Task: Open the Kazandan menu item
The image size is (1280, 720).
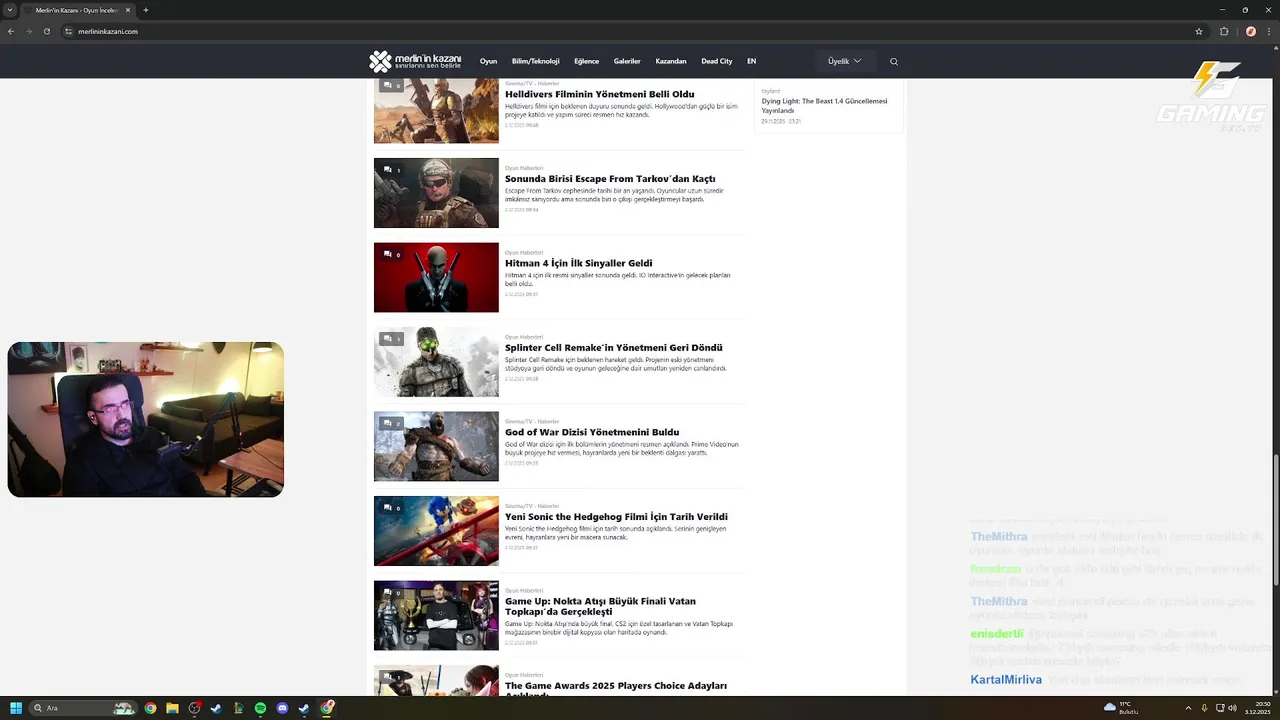Action: pyautogui.click(x=671, y=61)
